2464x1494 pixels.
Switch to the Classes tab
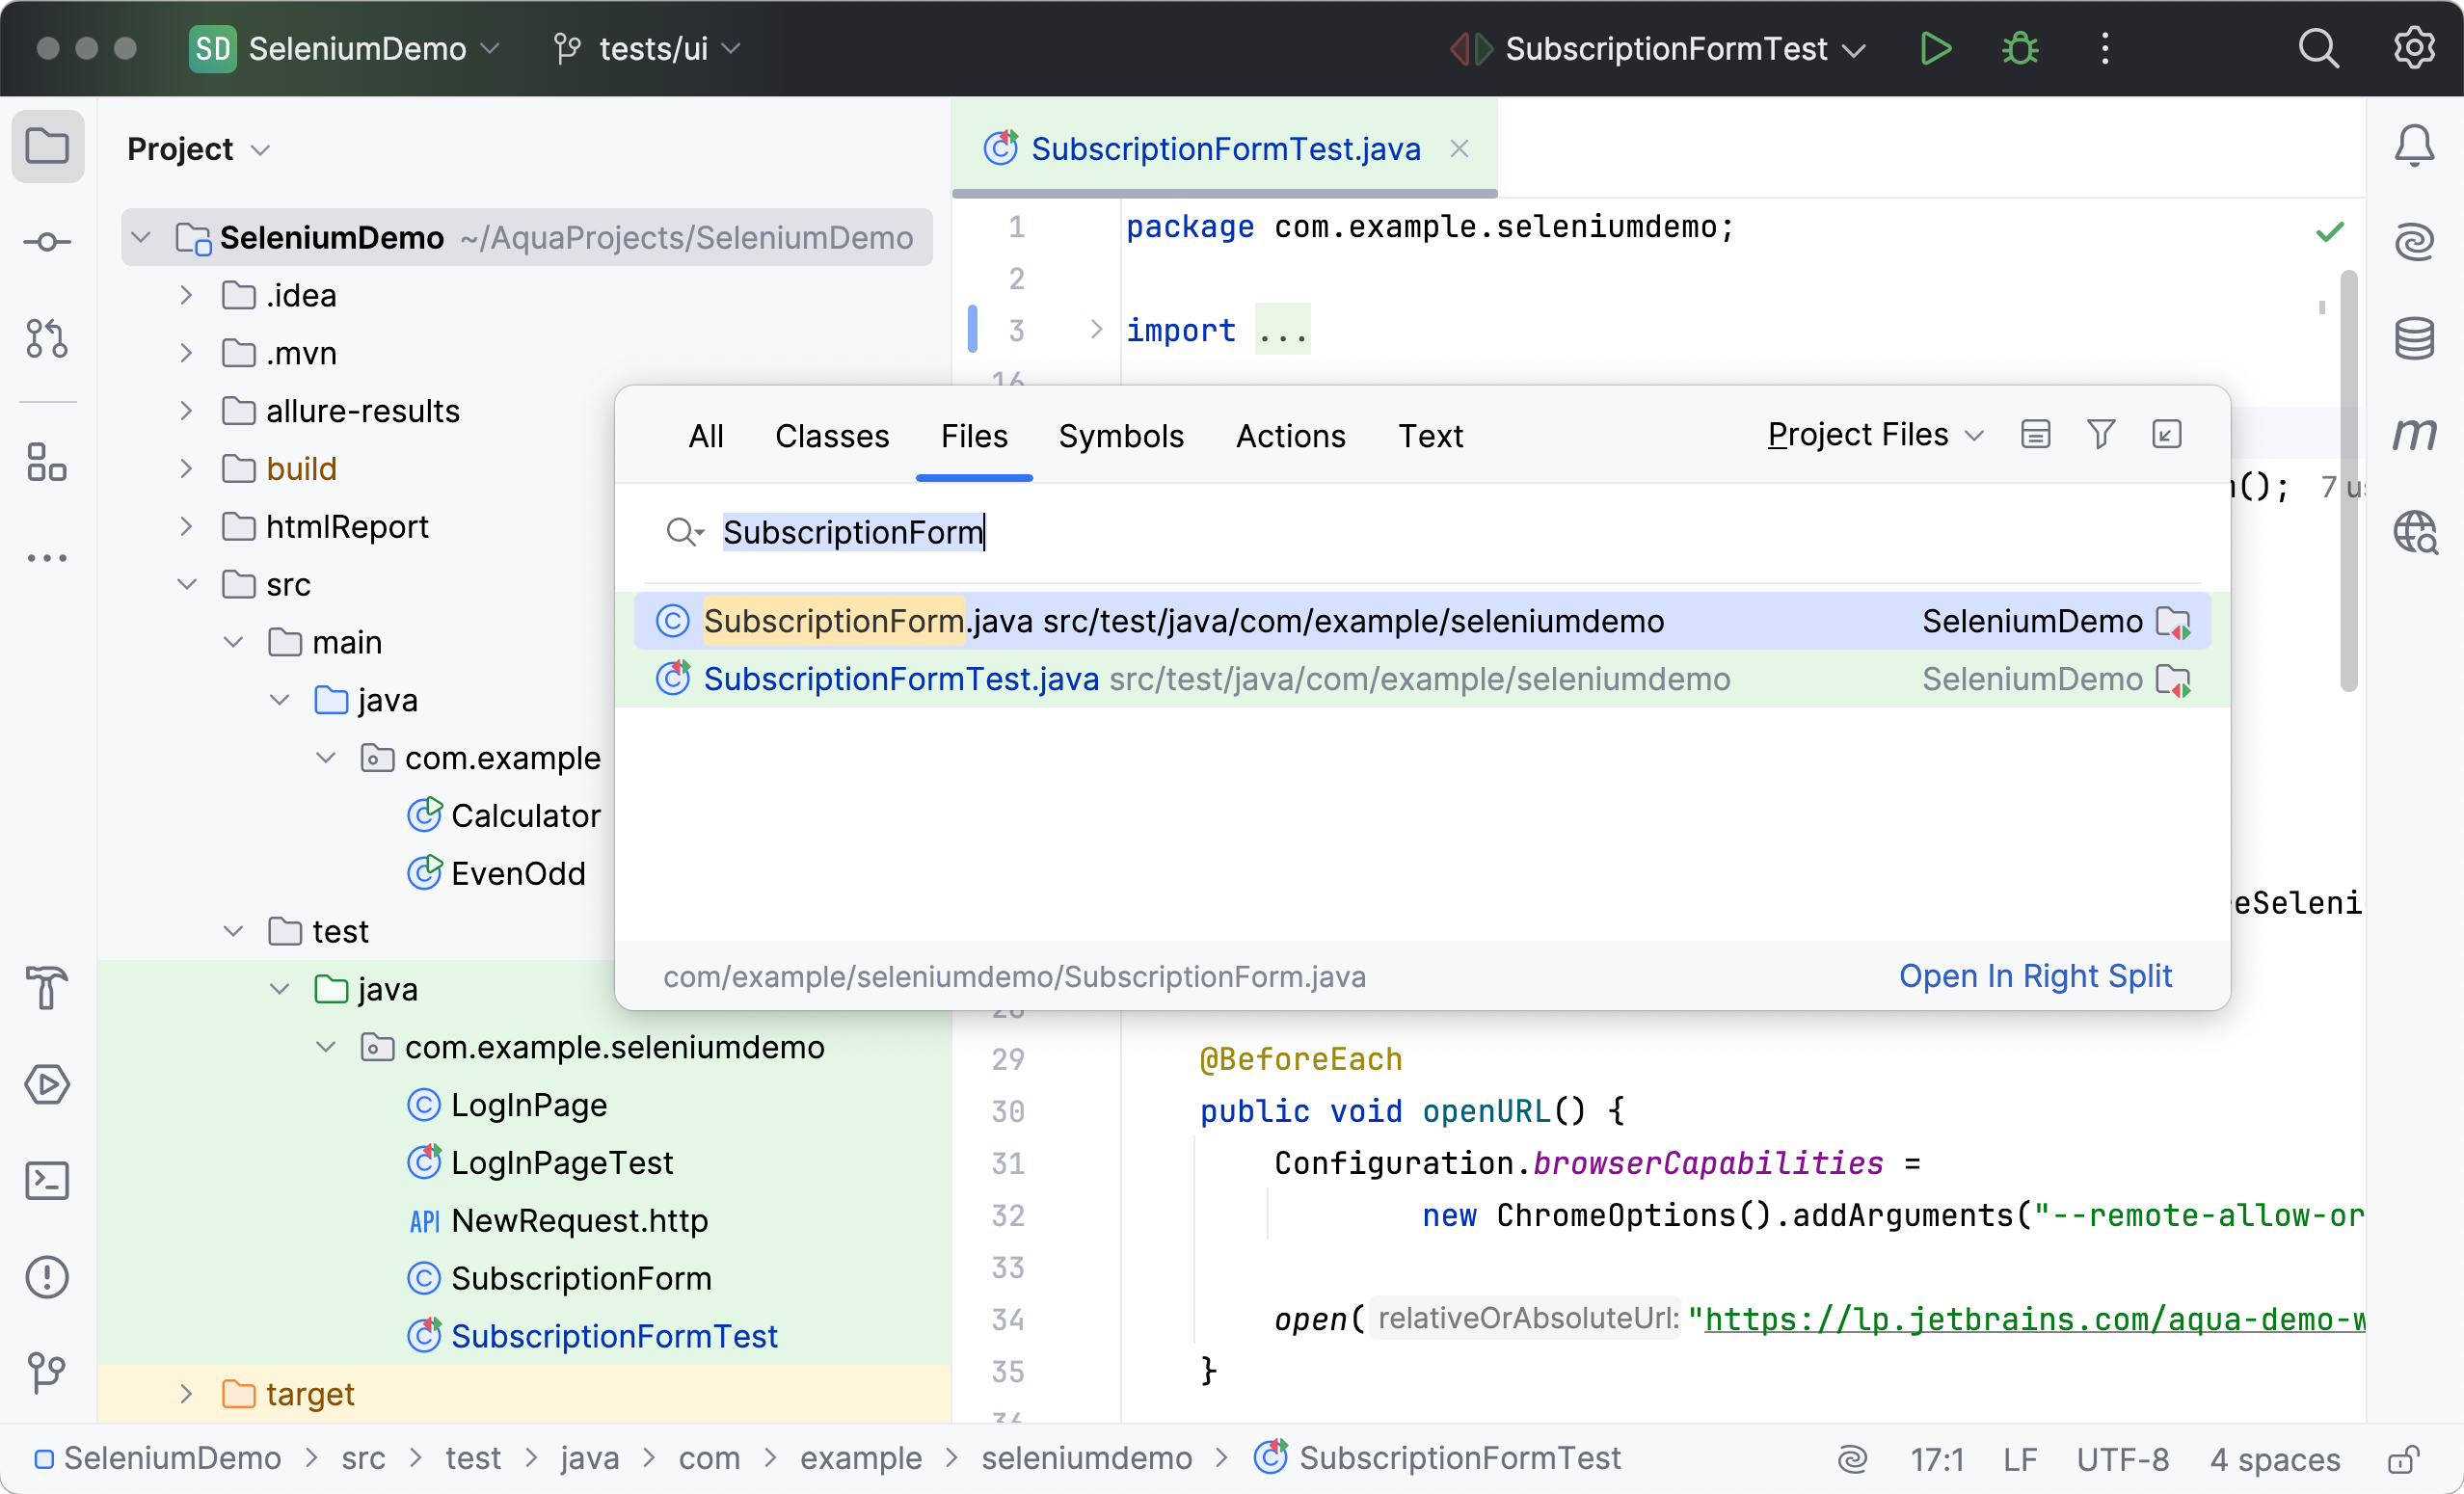[832, 436]
